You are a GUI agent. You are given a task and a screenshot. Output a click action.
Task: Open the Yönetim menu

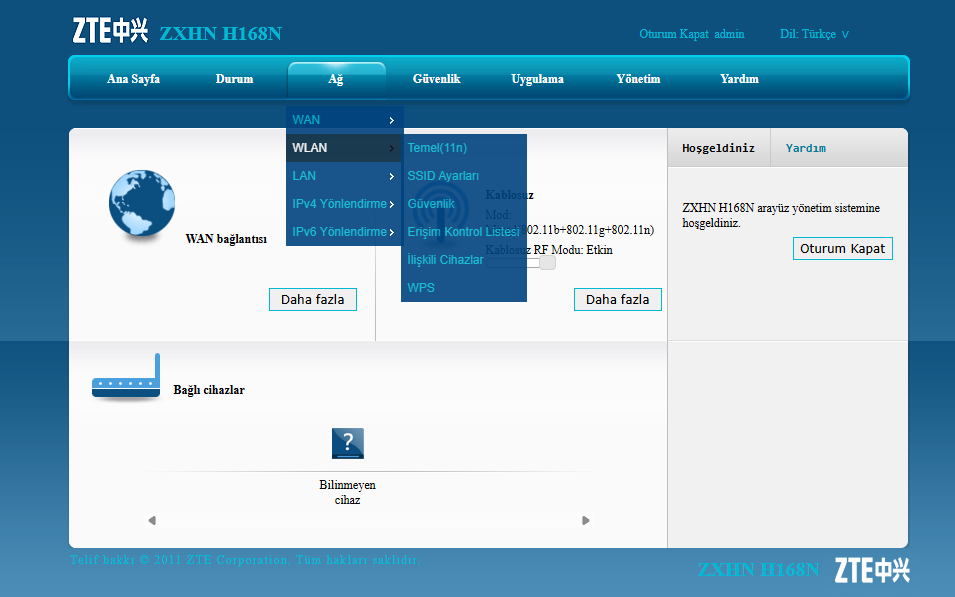[x=638, y=79]
